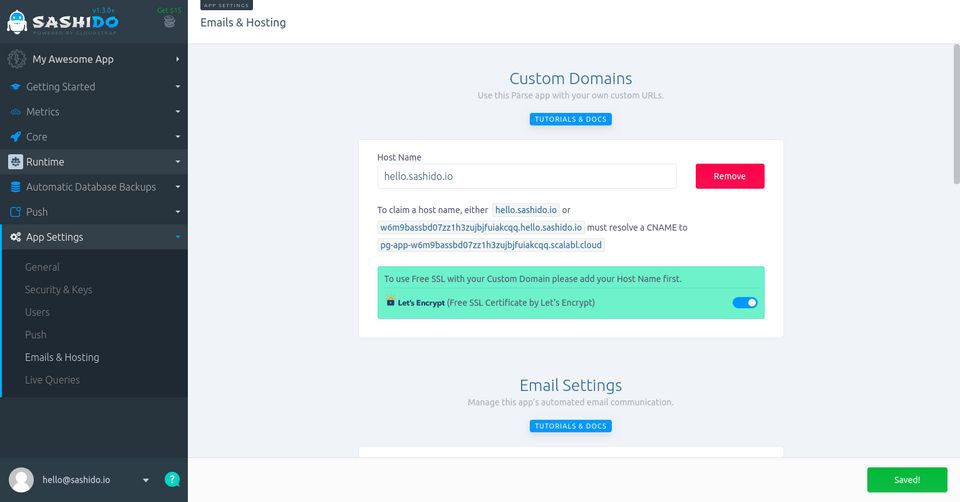This screenshot has width=960, height=502.
Task: Expand the Core section arrow
Action: click(x=178, y=137)
